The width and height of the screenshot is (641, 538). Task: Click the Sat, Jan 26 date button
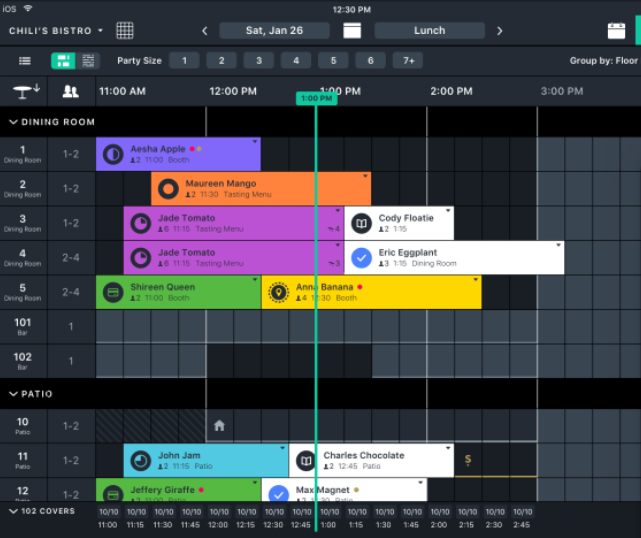pos(274,31)
